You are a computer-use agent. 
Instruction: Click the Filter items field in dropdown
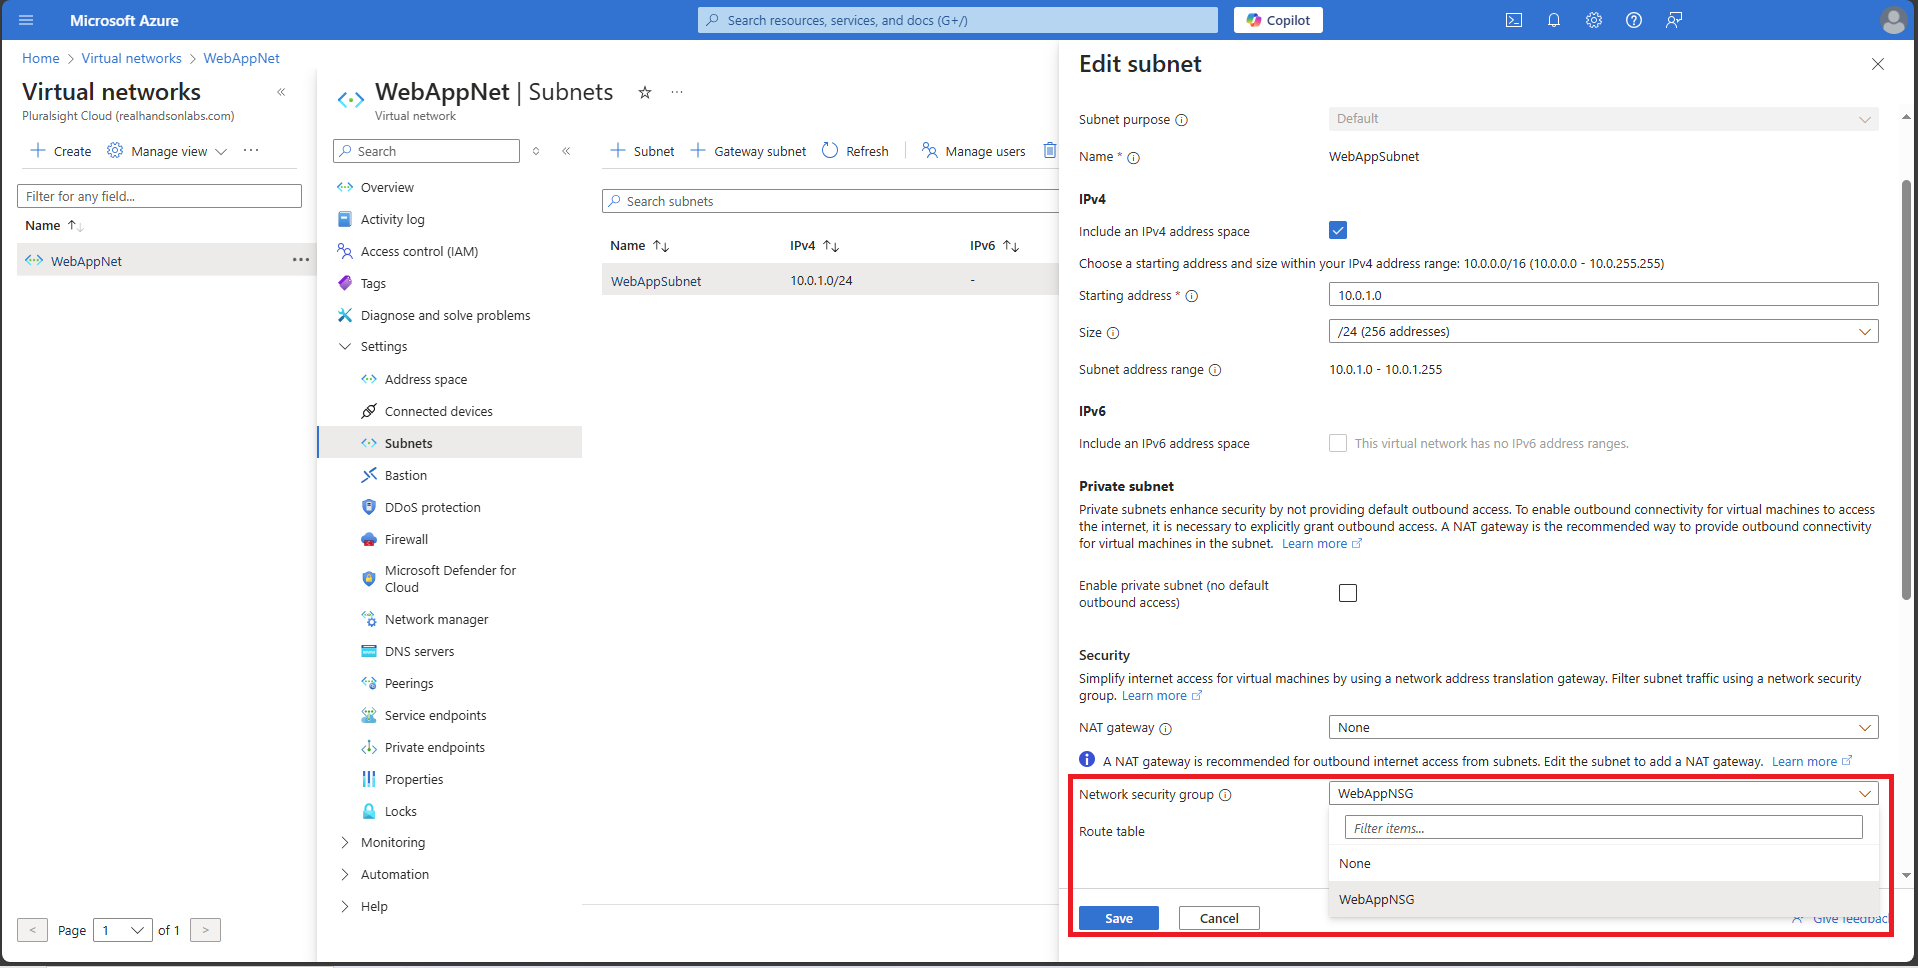(x=1603, y=828)
